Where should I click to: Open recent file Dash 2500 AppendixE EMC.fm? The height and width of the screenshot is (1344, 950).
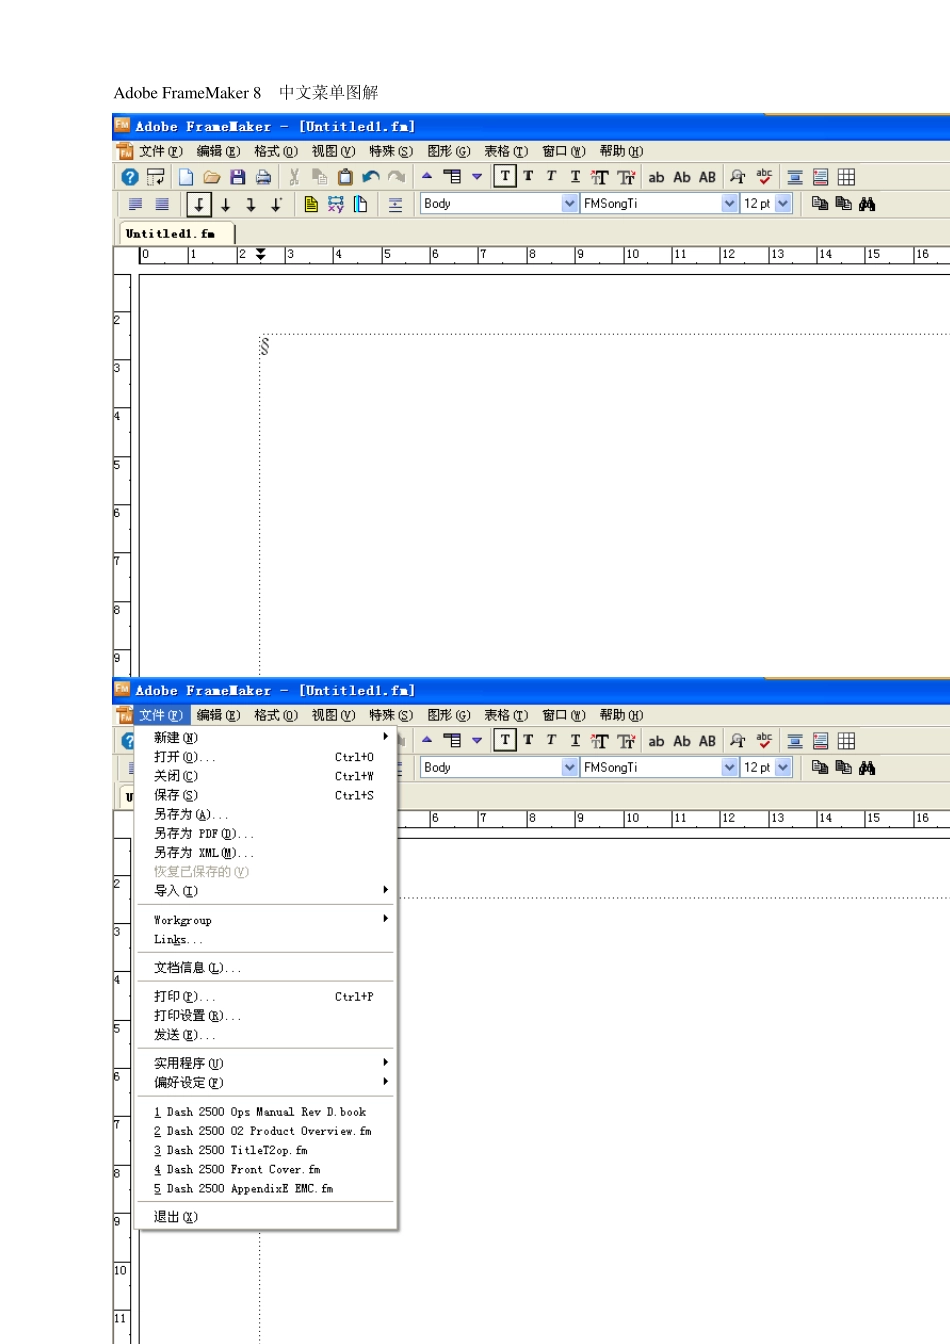[x=266, y=1188]
